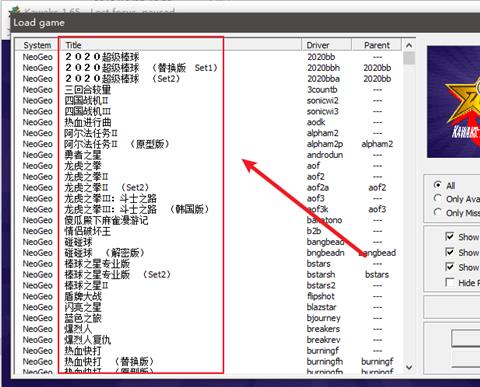Sort list by Parent column header

click(x=377, y=45)
